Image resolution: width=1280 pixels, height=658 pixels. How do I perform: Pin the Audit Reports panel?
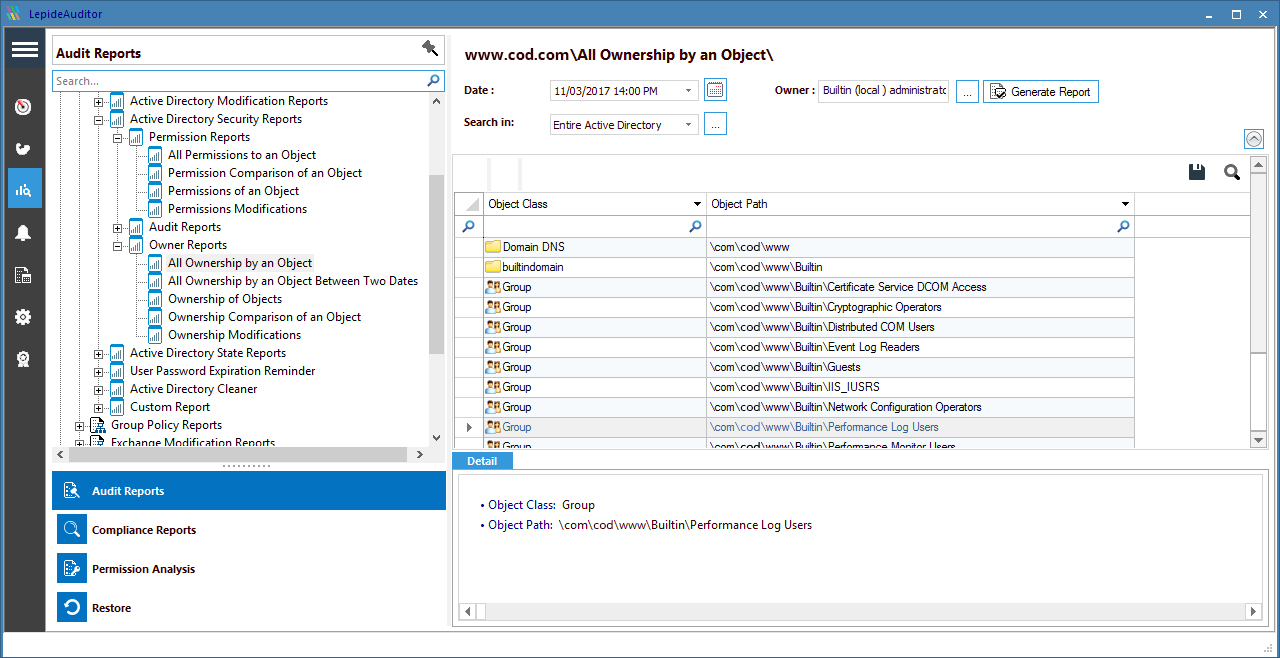430,48
